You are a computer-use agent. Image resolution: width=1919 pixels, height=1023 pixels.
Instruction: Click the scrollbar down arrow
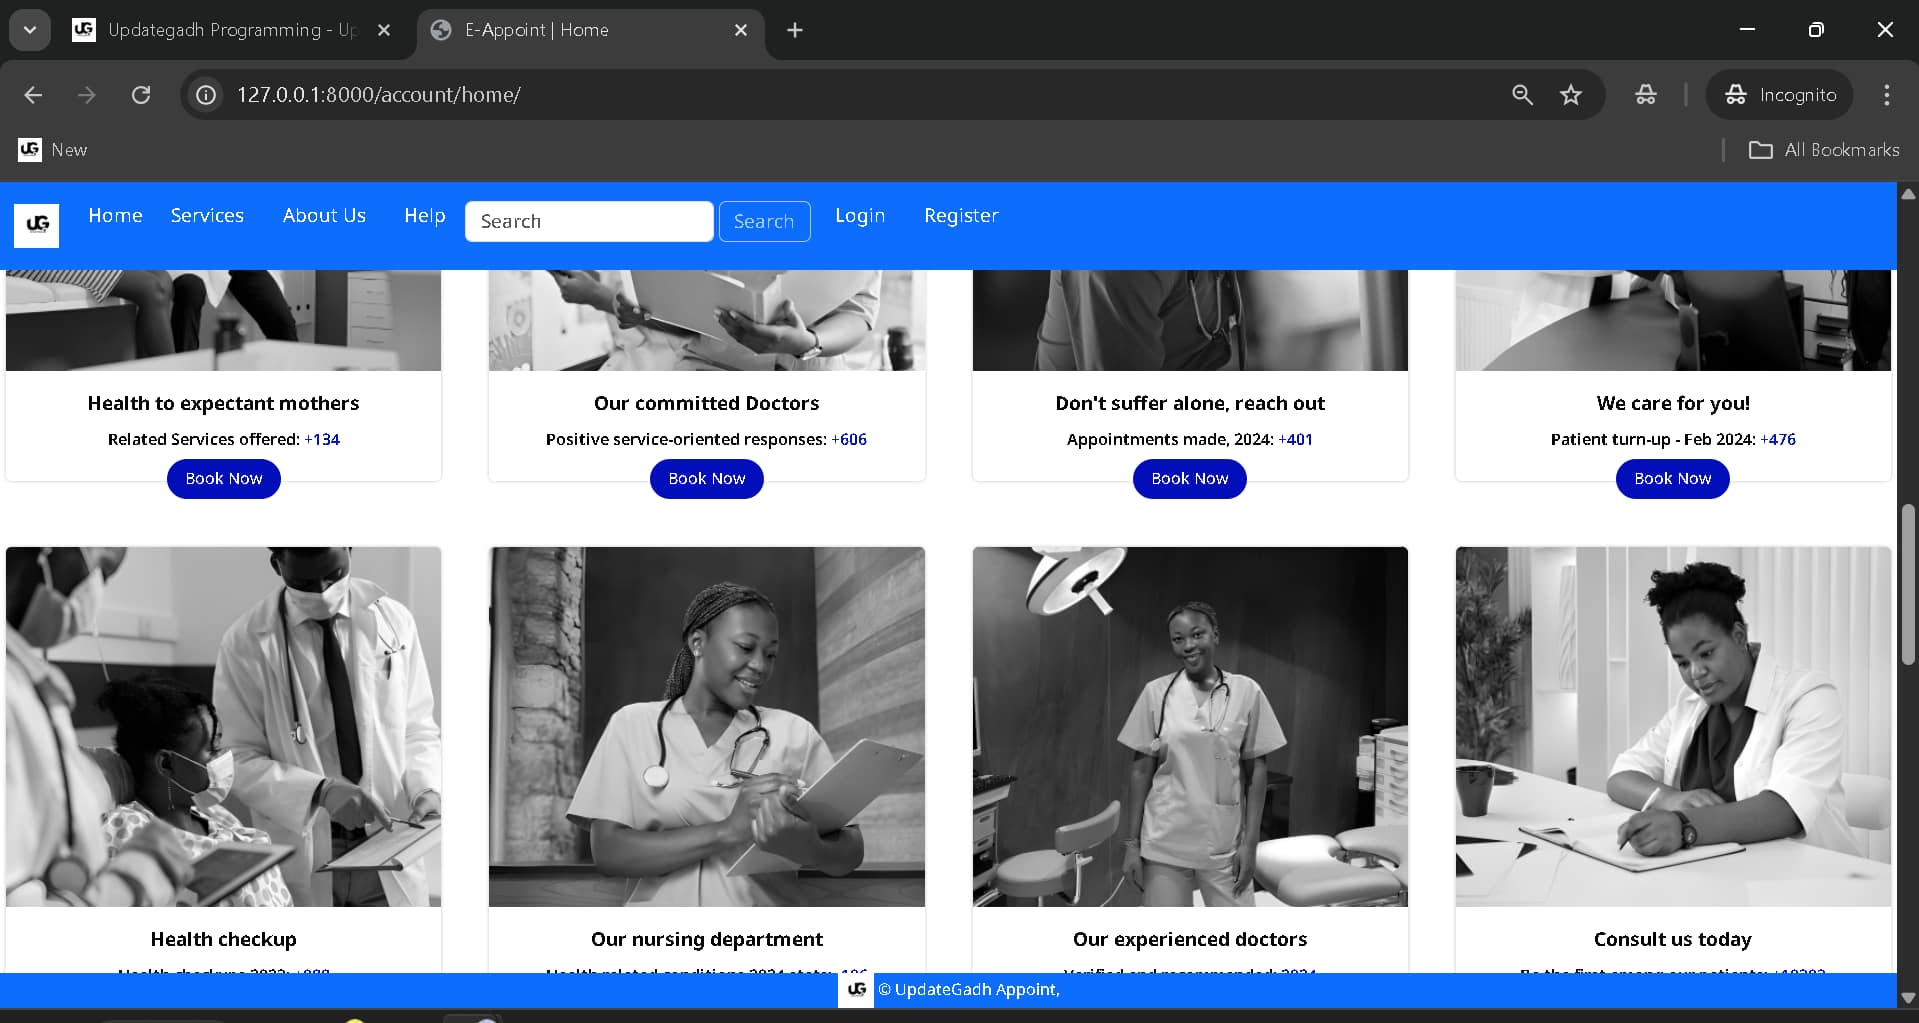1907,996
